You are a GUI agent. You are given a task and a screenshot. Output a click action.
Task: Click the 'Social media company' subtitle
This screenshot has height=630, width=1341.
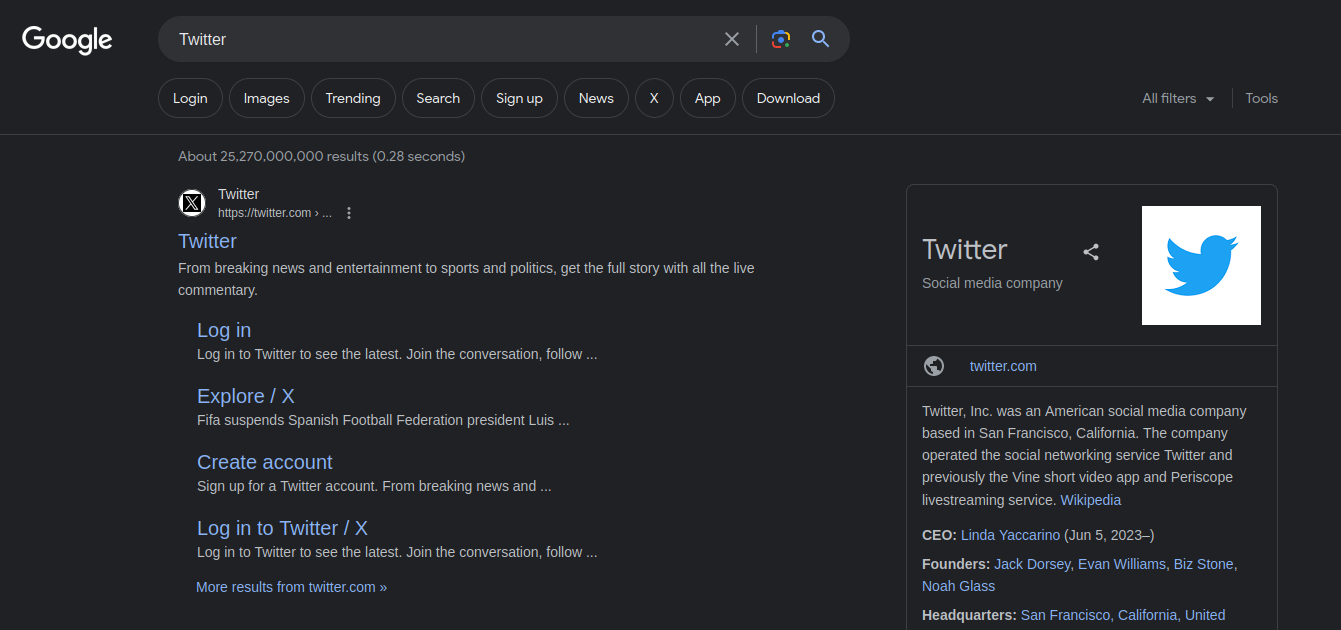(x=992, y=283)
